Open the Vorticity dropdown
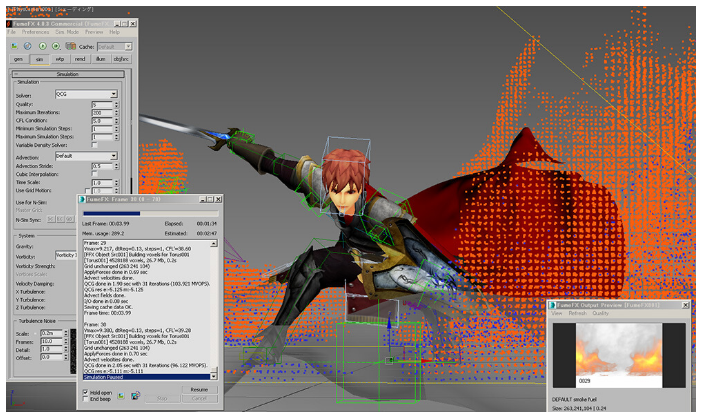 click(66, 255)
